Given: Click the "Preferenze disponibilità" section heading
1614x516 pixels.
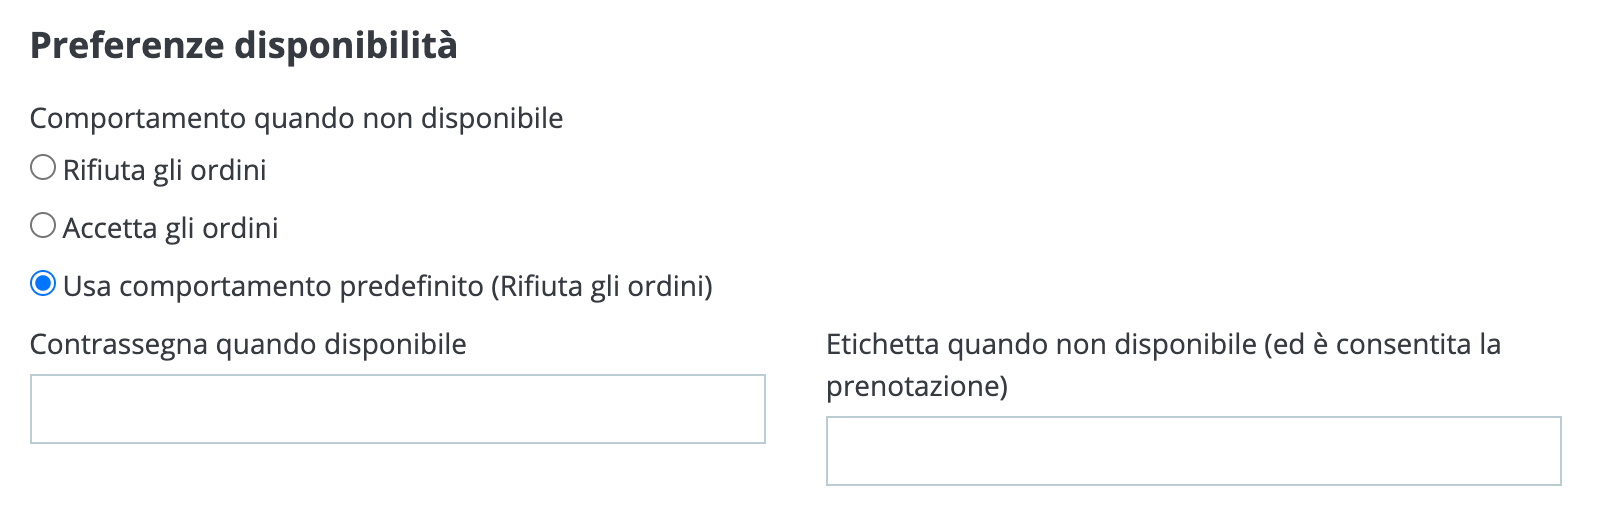Looking at the screenshot, I should [x=243, y=46].
